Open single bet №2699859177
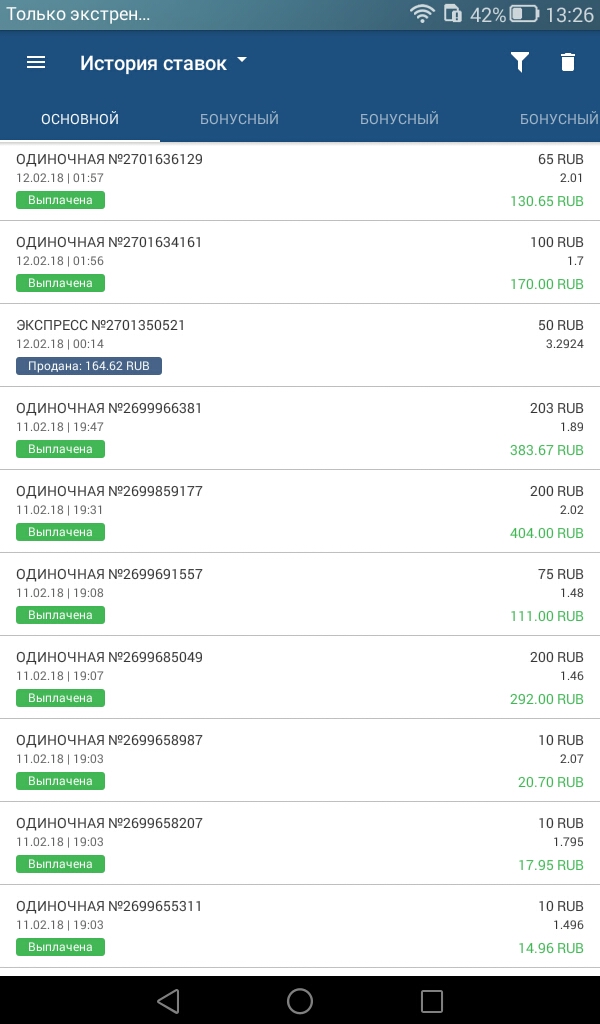 pyautogui.click(x=110, y=491)
